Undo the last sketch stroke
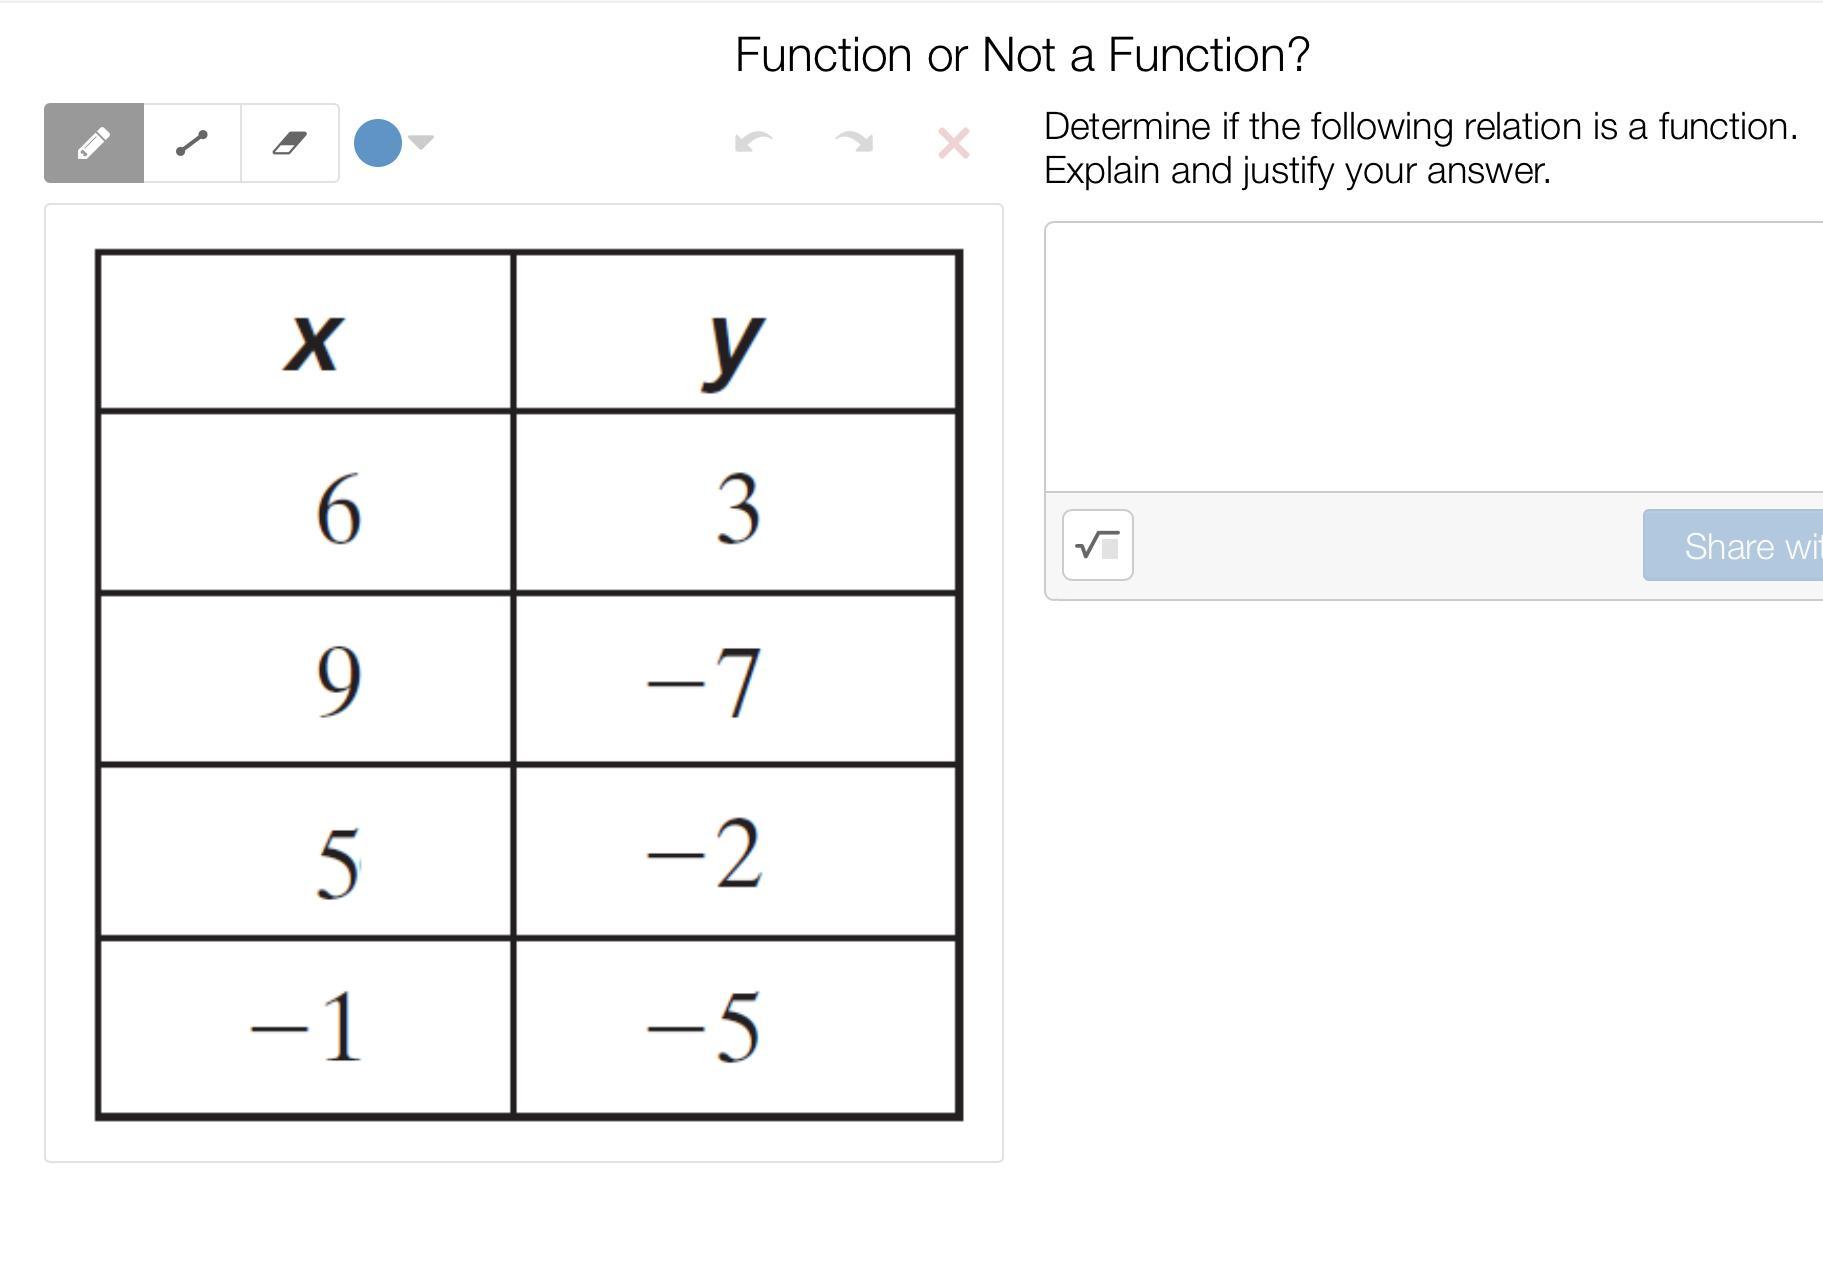Viewport: 1823px width, 1287px height. [x=753, y=143]
